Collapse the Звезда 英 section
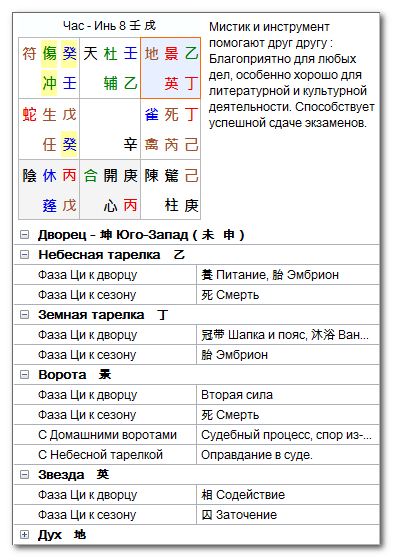Image resolution: width=393 pixels, height=558 pixels. pos(25,474)
